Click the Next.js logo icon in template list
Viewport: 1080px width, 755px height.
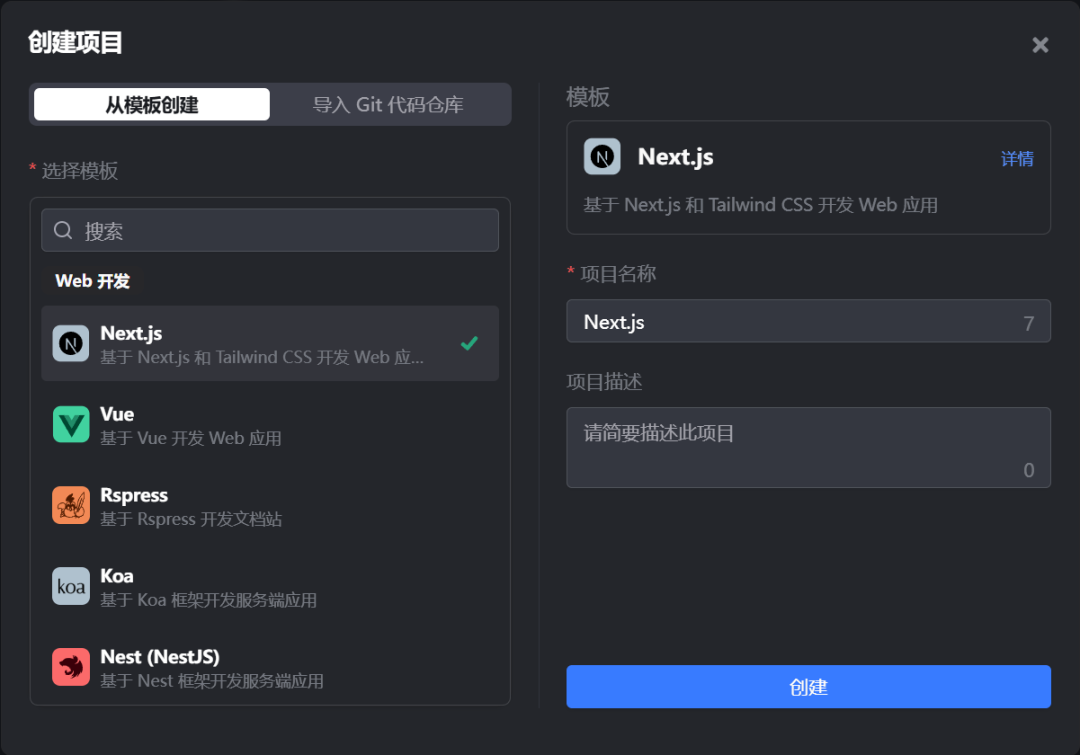71,344
